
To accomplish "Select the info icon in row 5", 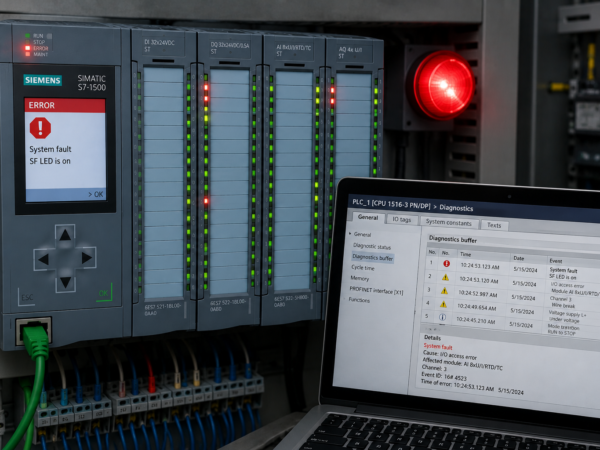I will click(x=442, y=317).
